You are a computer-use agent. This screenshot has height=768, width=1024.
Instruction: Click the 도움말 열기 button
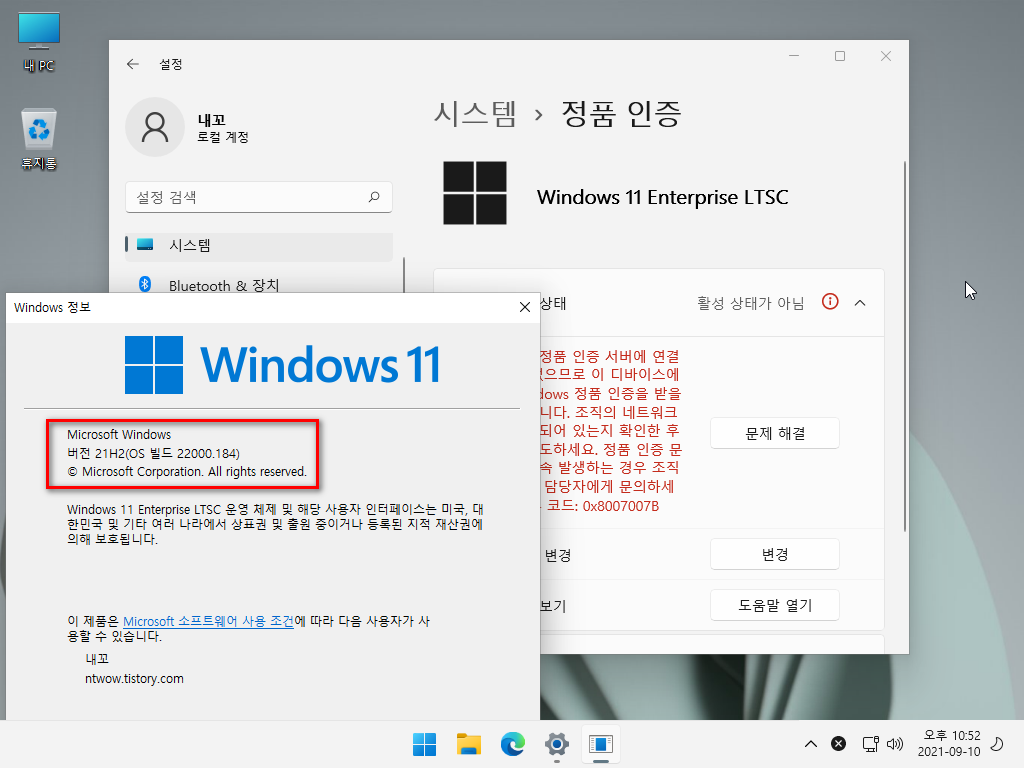coord(775,605)
